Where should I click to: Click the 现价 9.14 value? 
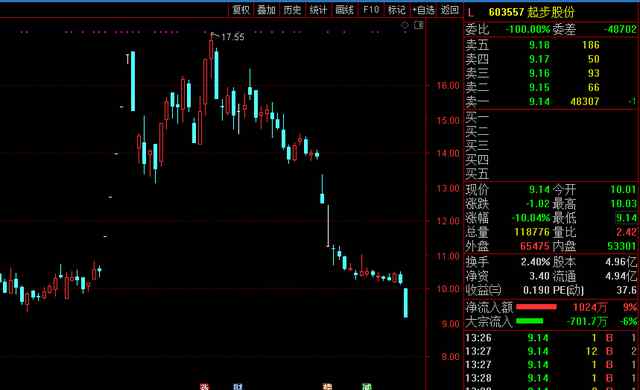[539, 190]
